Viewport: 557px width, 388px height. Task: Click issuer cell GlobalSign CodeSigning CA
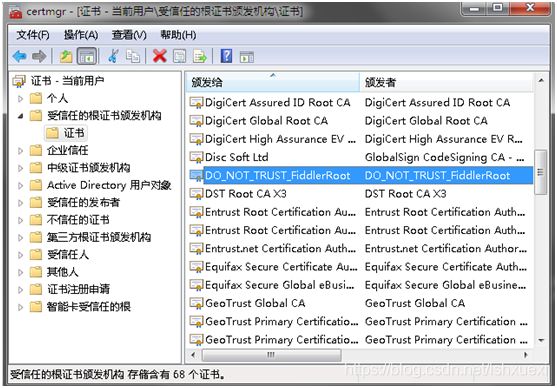click(445, 157)
